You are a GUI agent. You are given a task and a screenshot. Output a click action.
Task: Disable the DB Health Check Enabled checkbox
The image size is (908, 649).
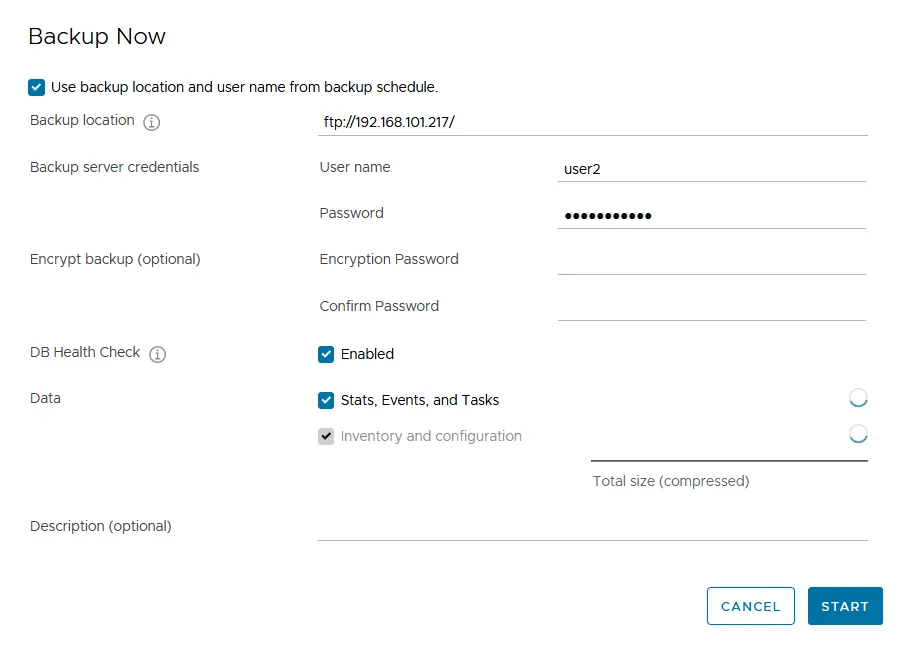326,354
